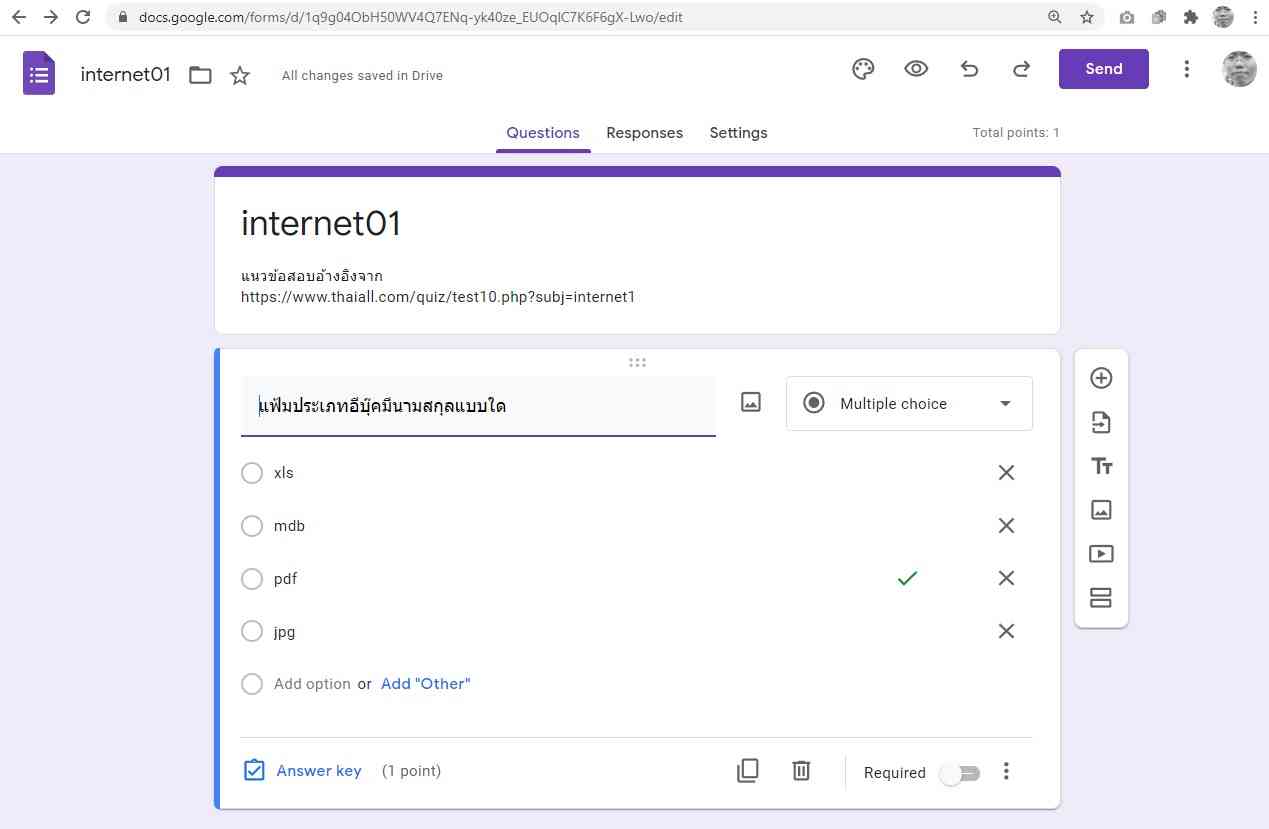The height and width of the screenshot is (829, 1269).
Task: Open form more options menu near Send
Action: pos(1186,69)
